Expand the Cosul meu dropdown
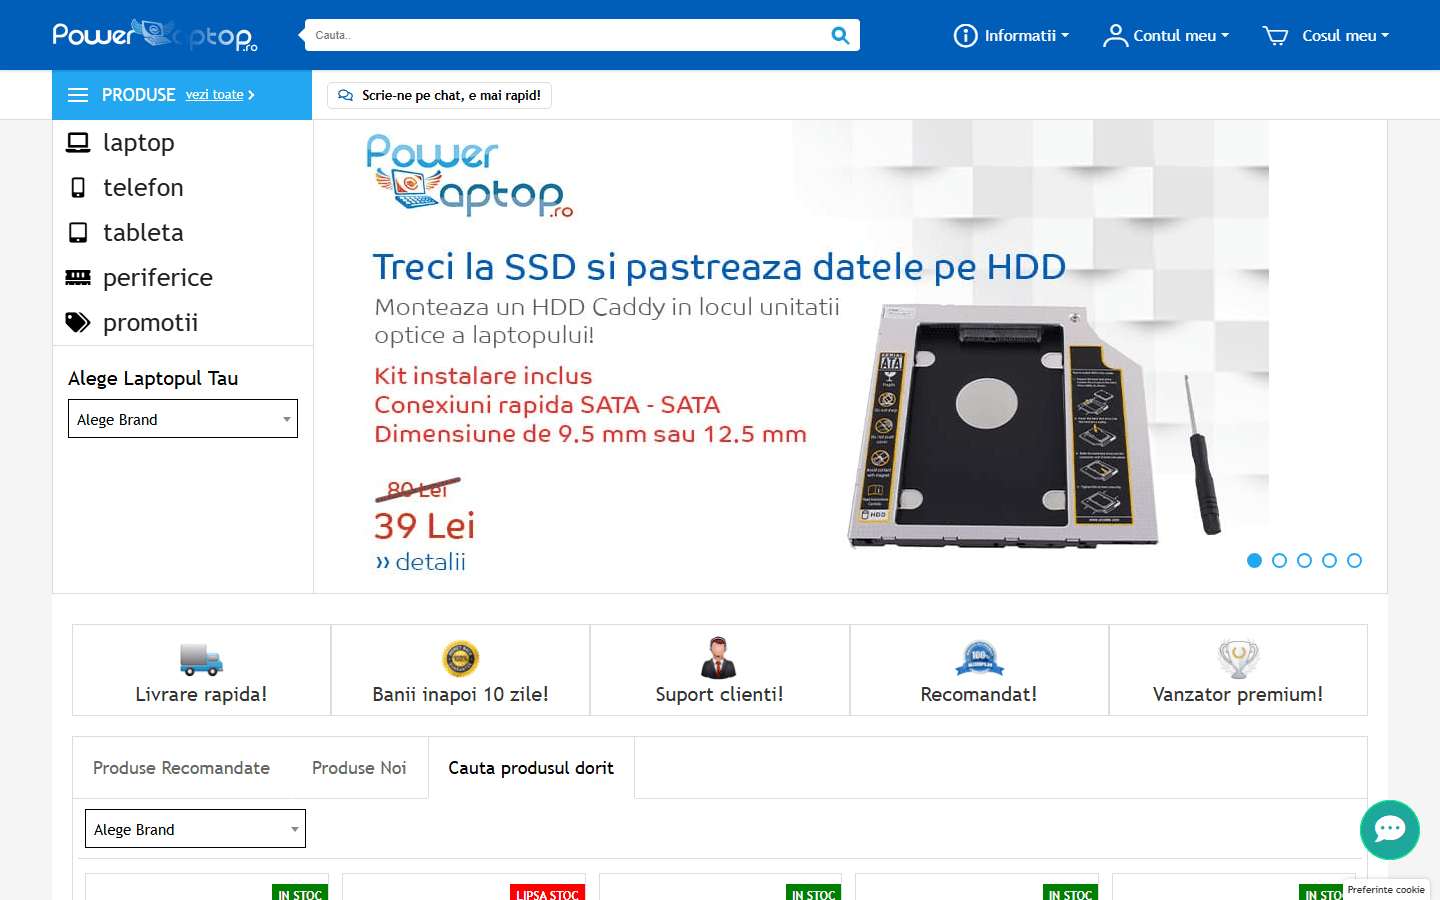Image resolution: width=1440 pixels, height=900 pixels. [x=1326, y=36]
